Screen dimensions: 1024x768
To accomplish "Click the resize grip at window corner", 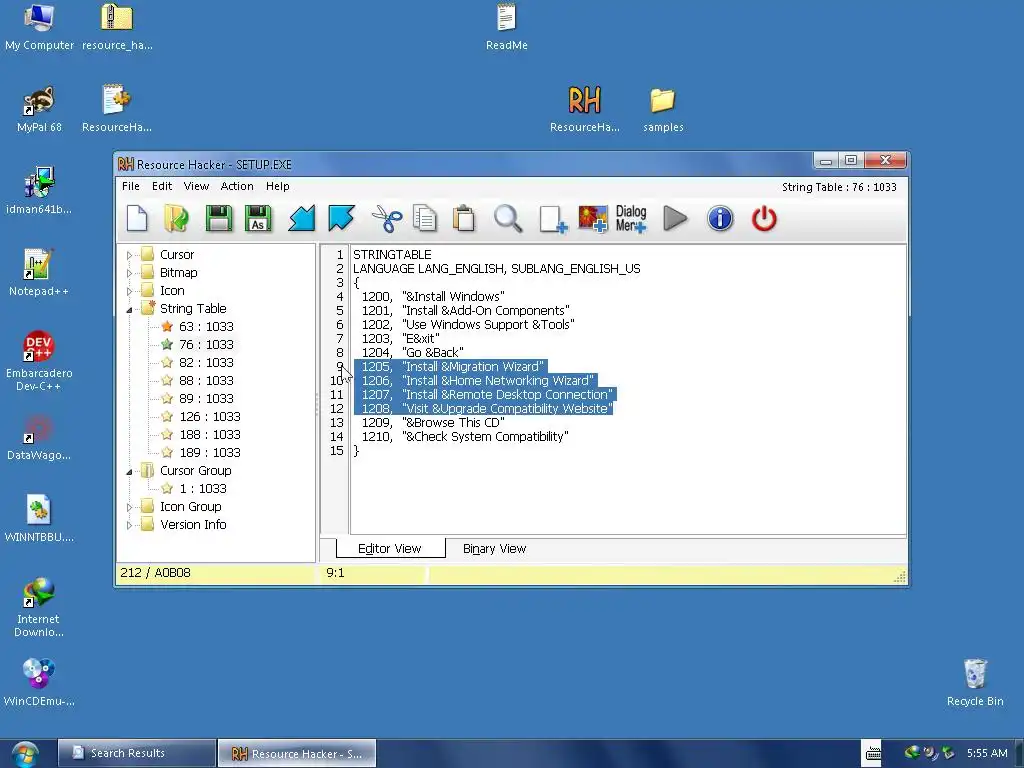I will click(899, 575).
